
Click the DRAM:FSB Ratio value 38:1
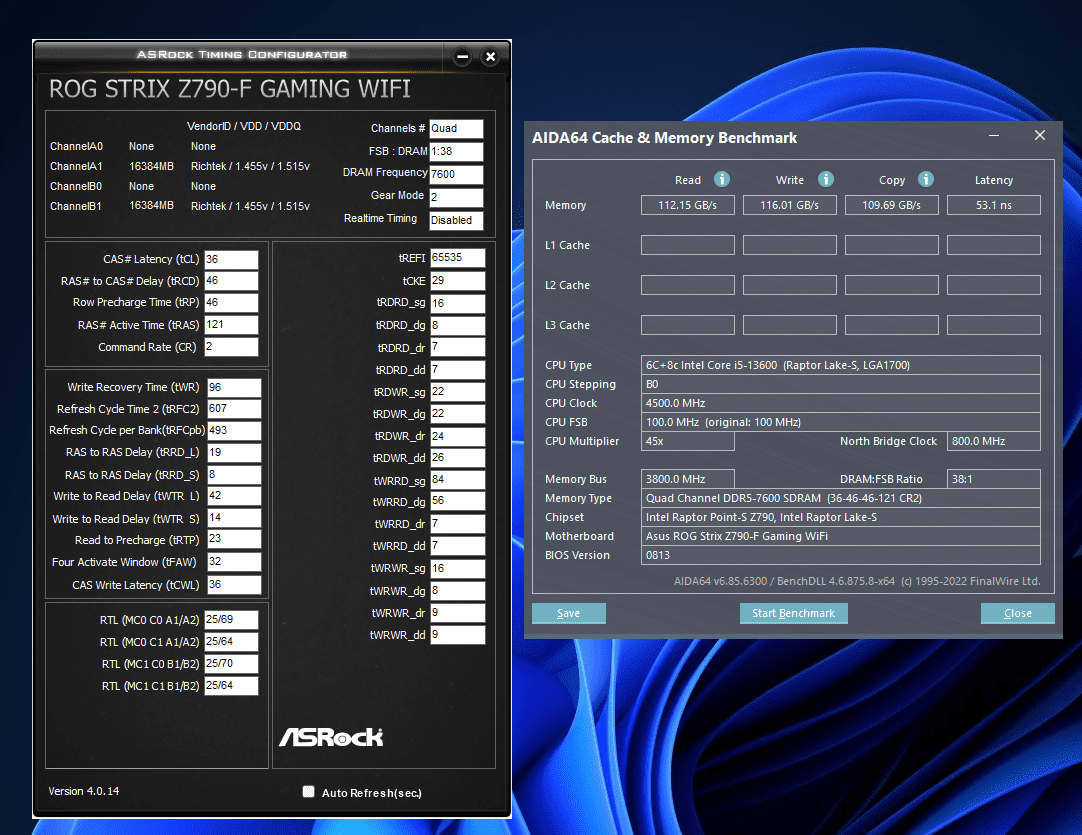point(994,479)
